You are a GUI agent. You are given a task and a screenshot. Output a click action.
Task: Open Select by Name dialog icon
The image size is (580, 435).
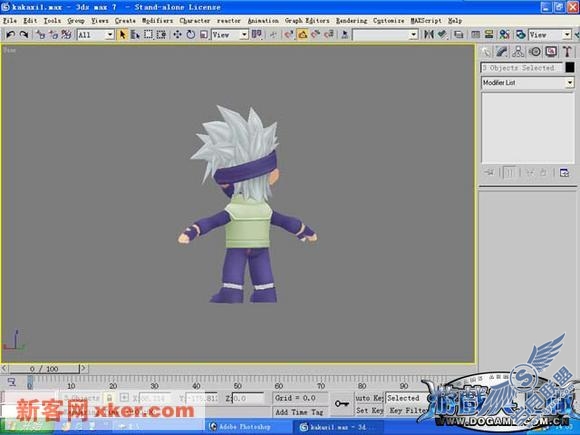click(135, 35)
